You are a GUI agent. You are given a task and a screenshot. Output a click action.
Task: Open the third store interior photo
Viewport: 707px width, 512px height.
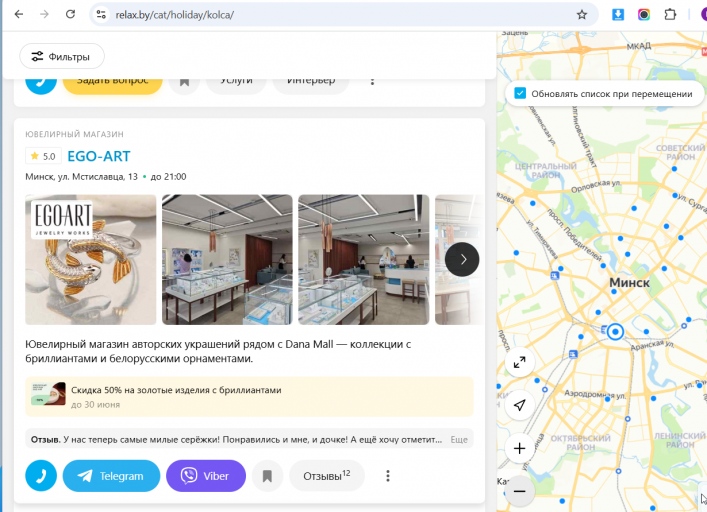tap(364, 259)
